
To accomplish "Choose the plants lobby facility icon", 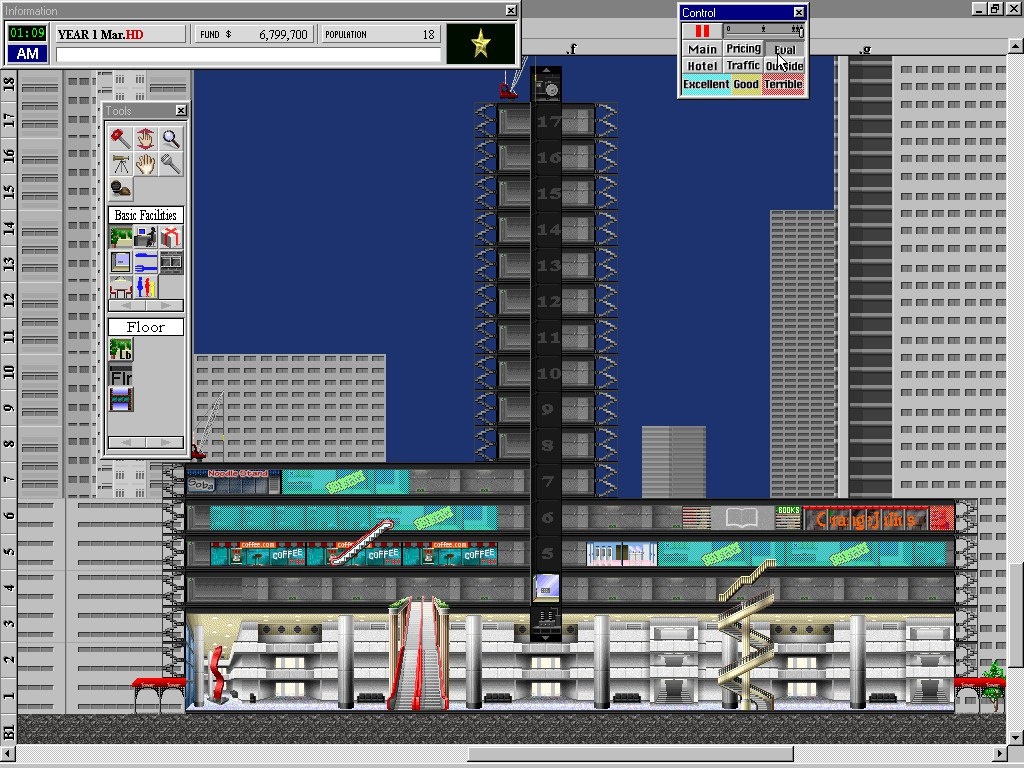I will (121, 237).
